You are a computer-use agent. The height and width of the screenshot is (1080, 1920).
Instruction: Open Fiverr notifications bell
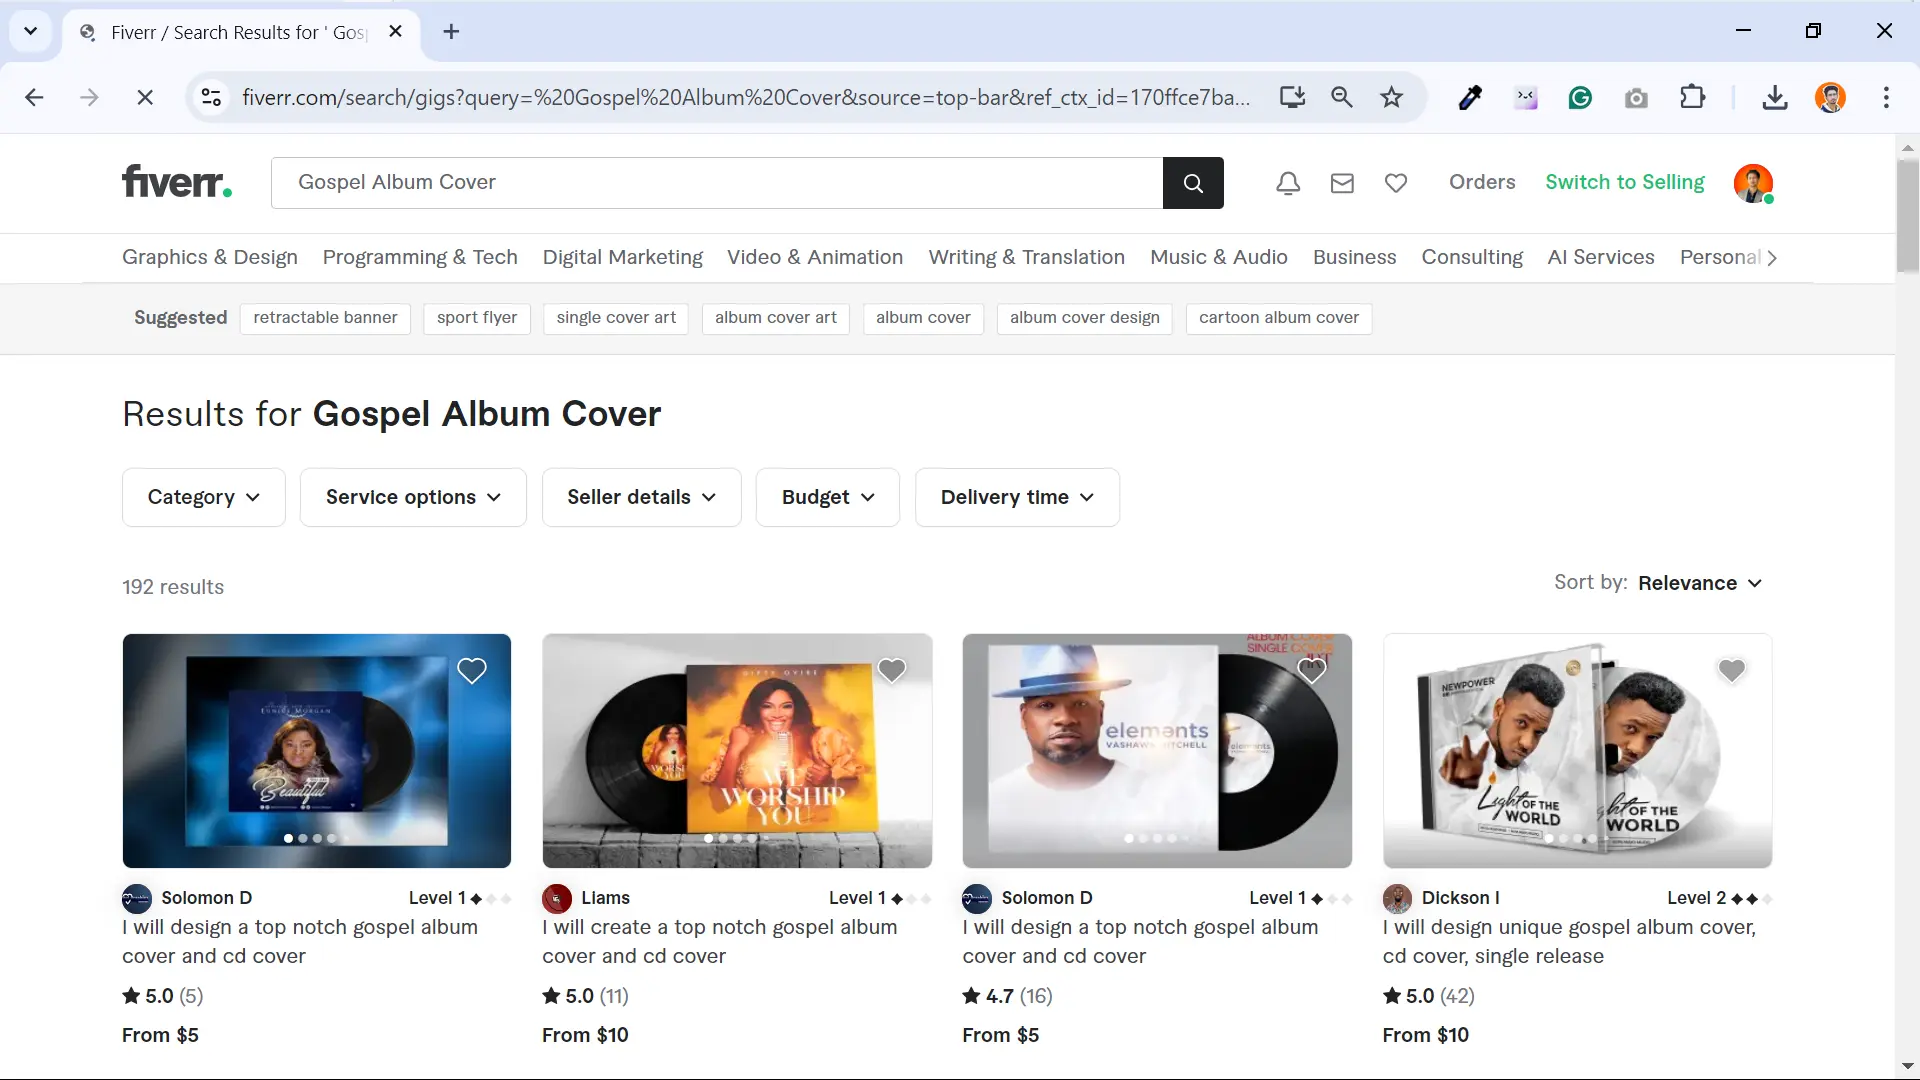click(1288, 183)
